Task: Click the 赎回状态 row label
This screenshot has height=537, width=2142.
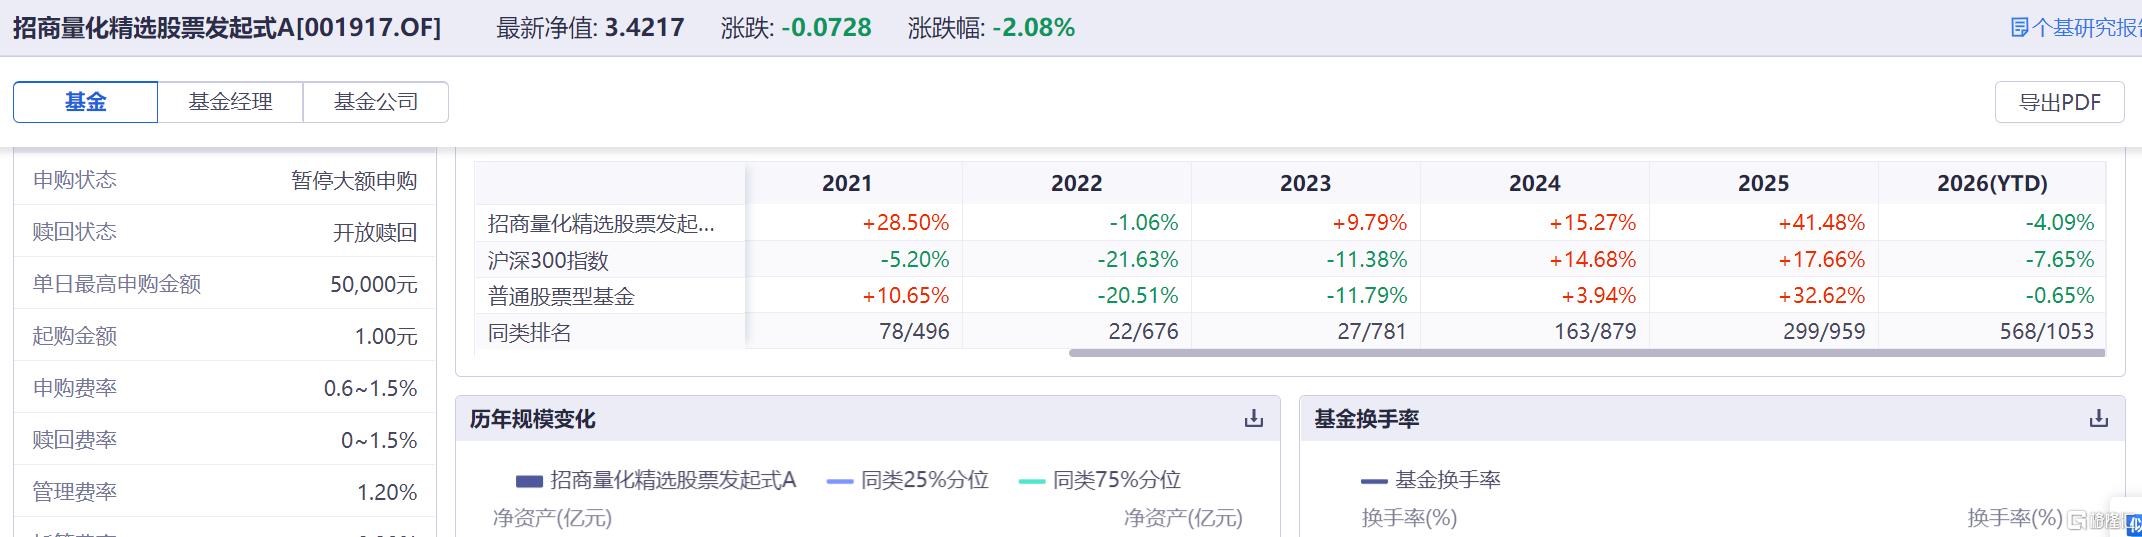Action: tap(75, 232)
